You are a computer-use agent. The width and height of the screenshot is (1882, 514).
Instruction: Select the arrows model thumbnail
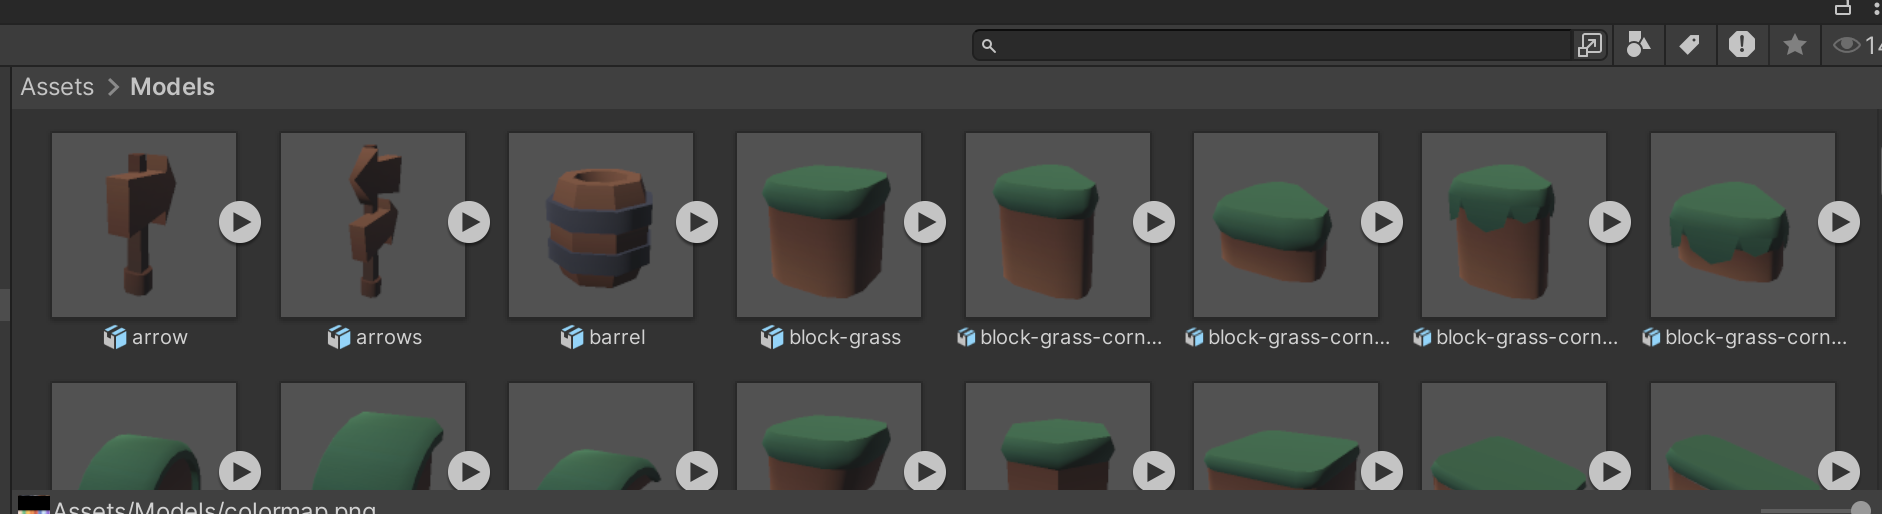[x=372, y=225]
